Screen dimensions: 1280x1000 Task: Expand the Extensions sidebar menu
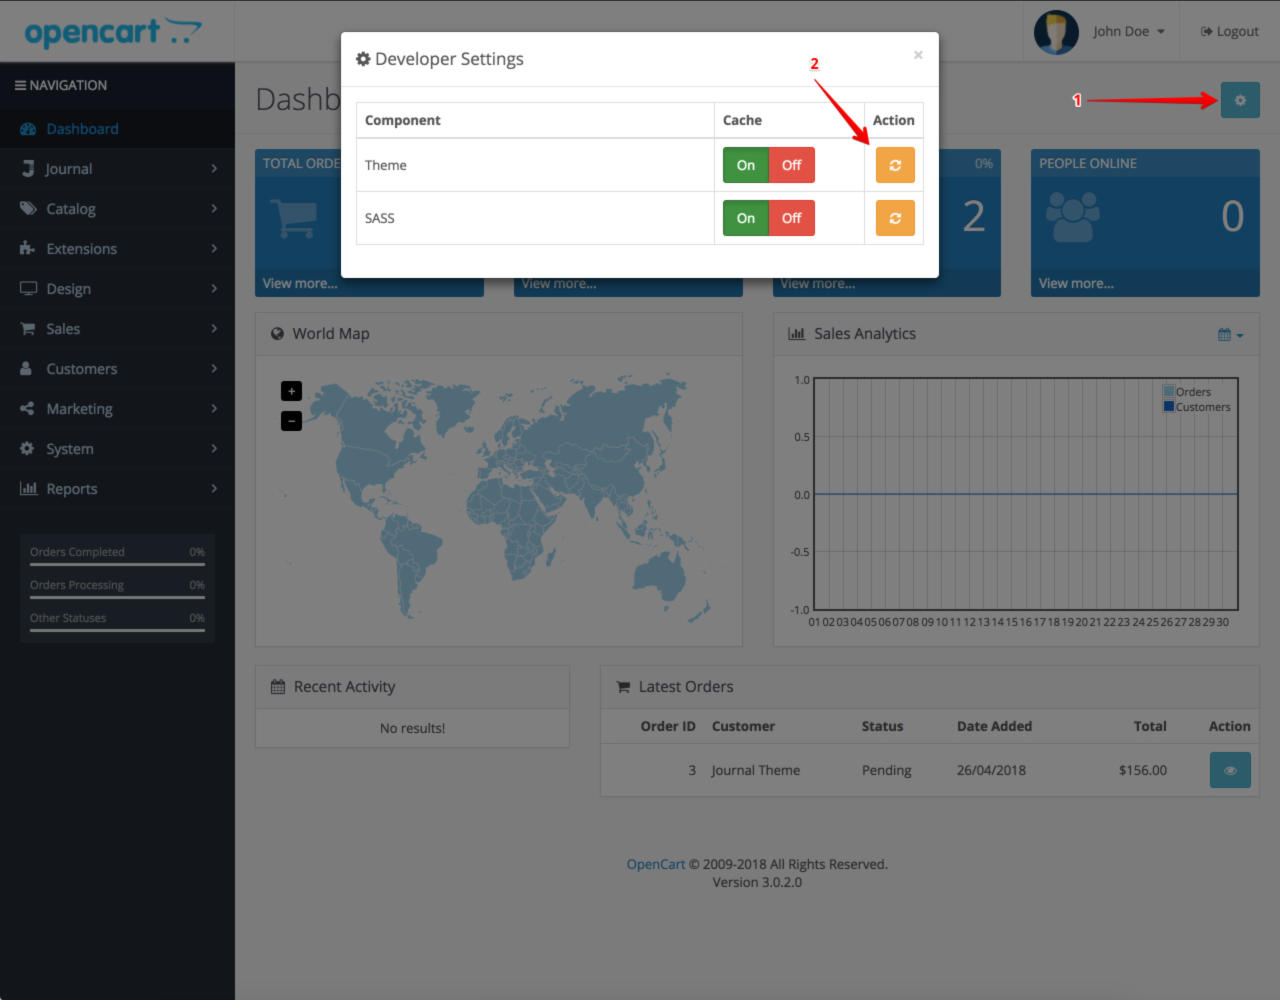point(117,249)
